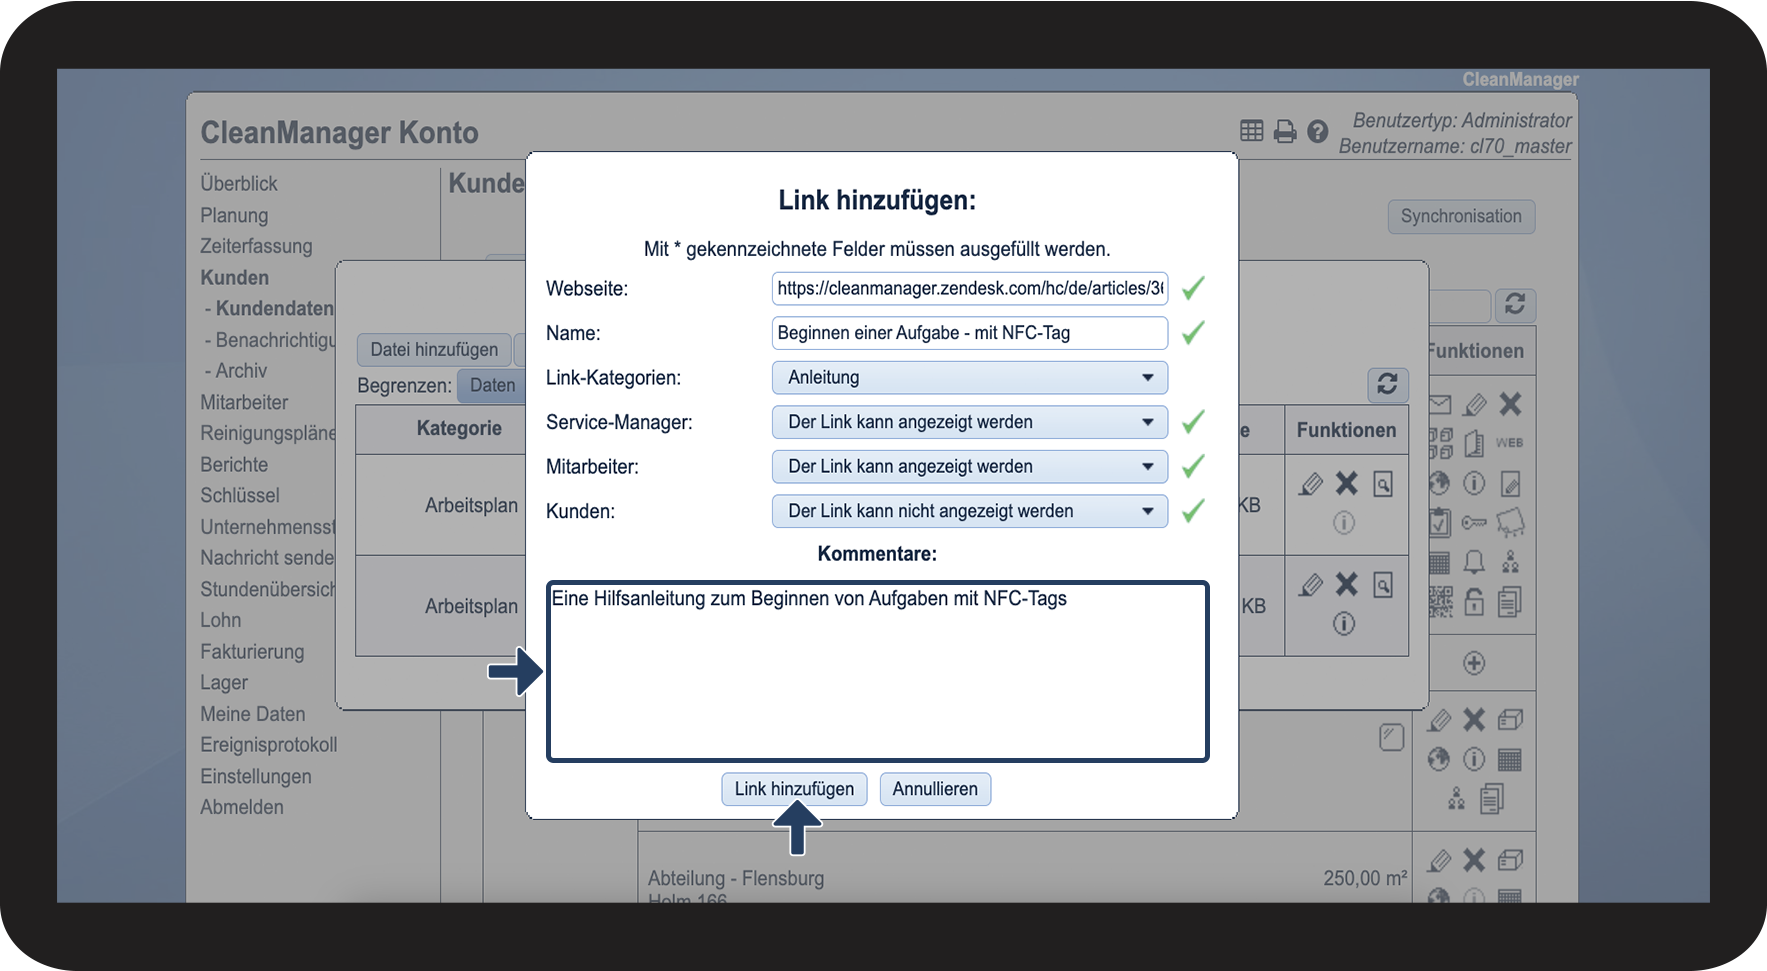Screen dimensions: 1767x971
Task: Open the Kunden visibility dropdown
Action: [x=969, y=511]
